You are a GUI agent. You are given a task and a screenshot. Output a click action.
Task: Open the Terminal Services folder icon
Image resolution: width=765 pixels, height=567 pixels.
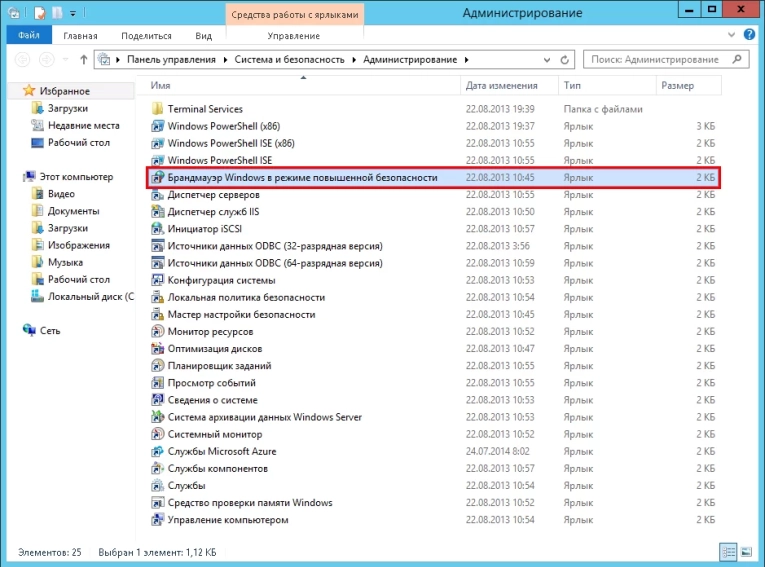[157, 109]
